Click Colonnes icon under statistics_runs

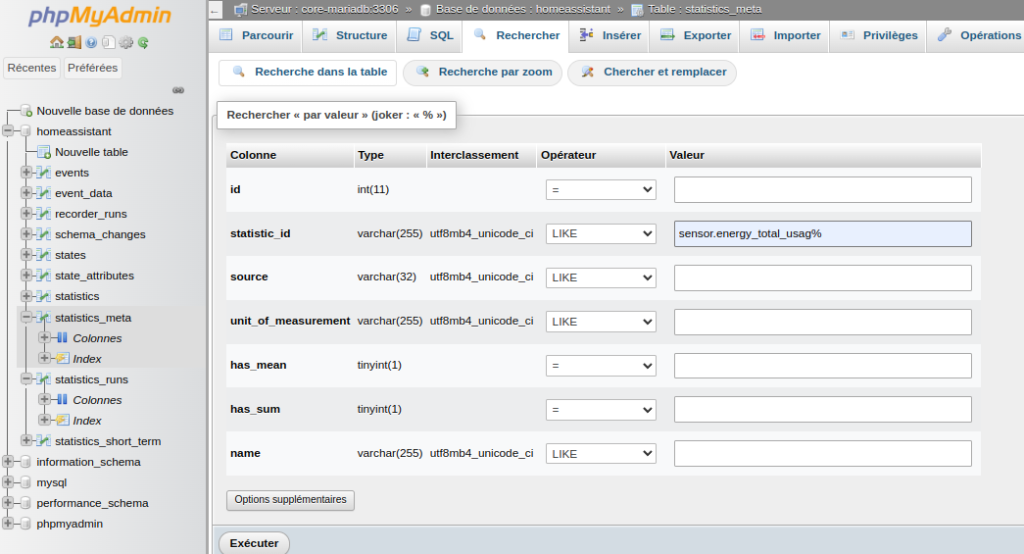(62, 399)
